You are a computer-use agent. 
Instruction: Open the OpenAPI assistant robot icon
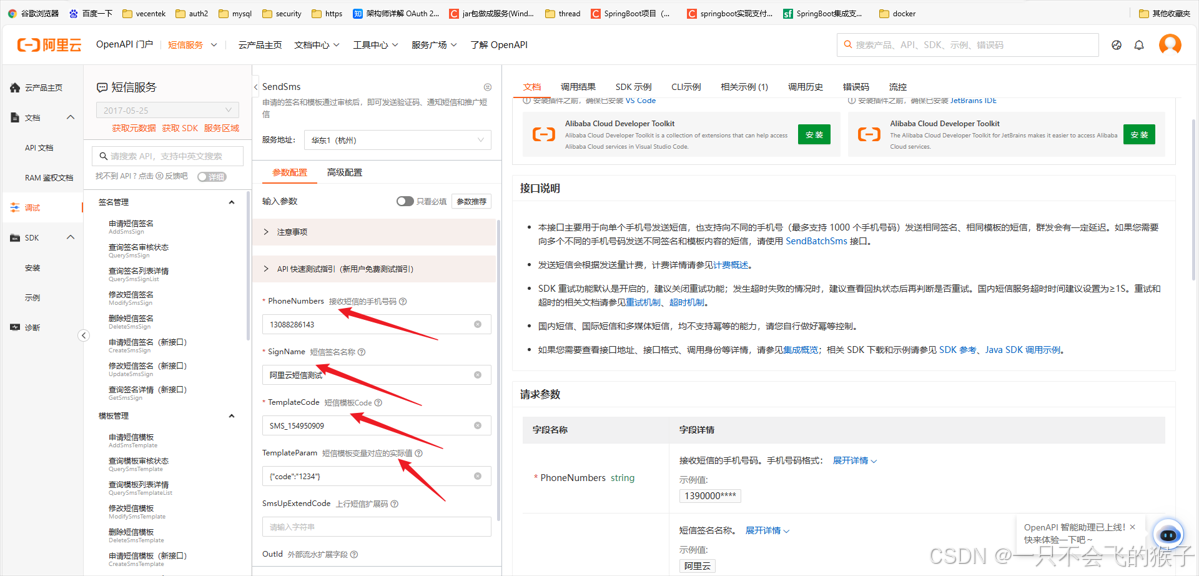point(1167,535)
